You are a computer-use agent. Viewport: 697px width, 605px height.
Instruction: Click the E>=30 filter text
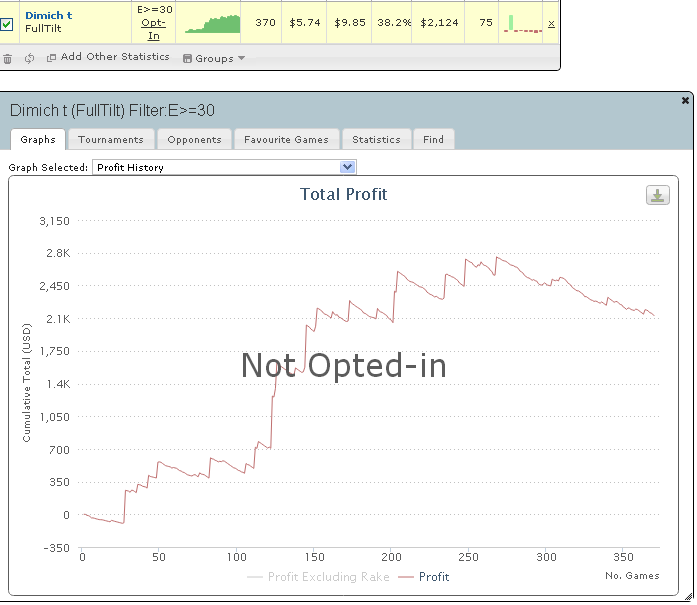pos(154,9)
